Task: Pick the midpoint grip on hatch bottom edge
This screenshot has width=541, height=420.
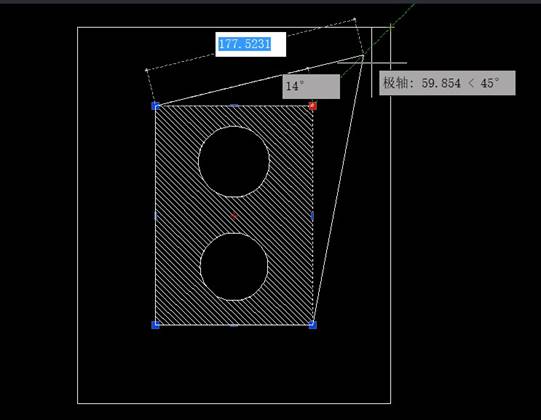Action: [x=234, y=325]
